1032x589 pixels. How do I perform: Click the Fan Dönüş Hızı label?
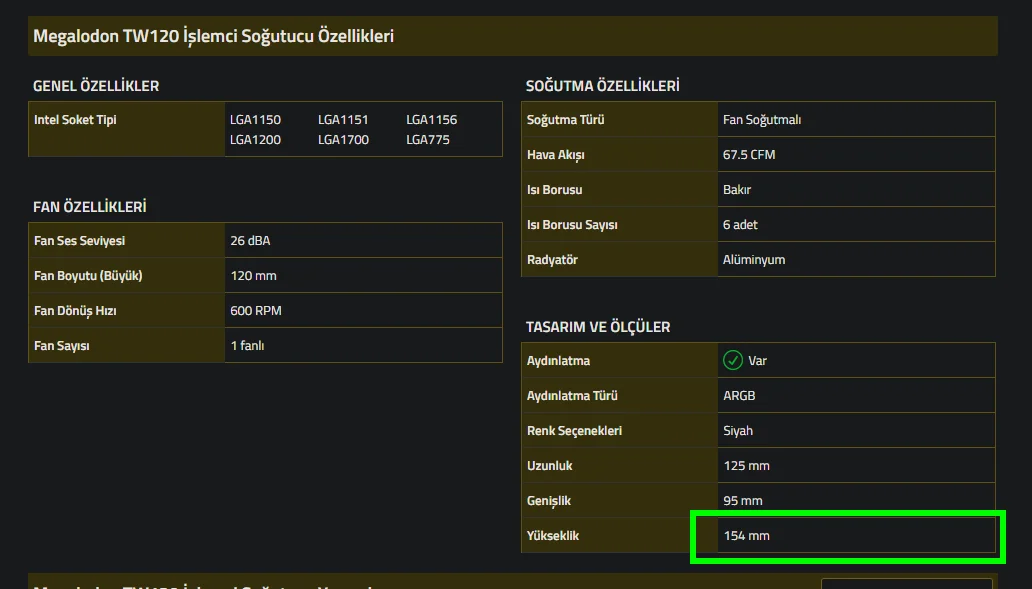click(x=75, y=311)
